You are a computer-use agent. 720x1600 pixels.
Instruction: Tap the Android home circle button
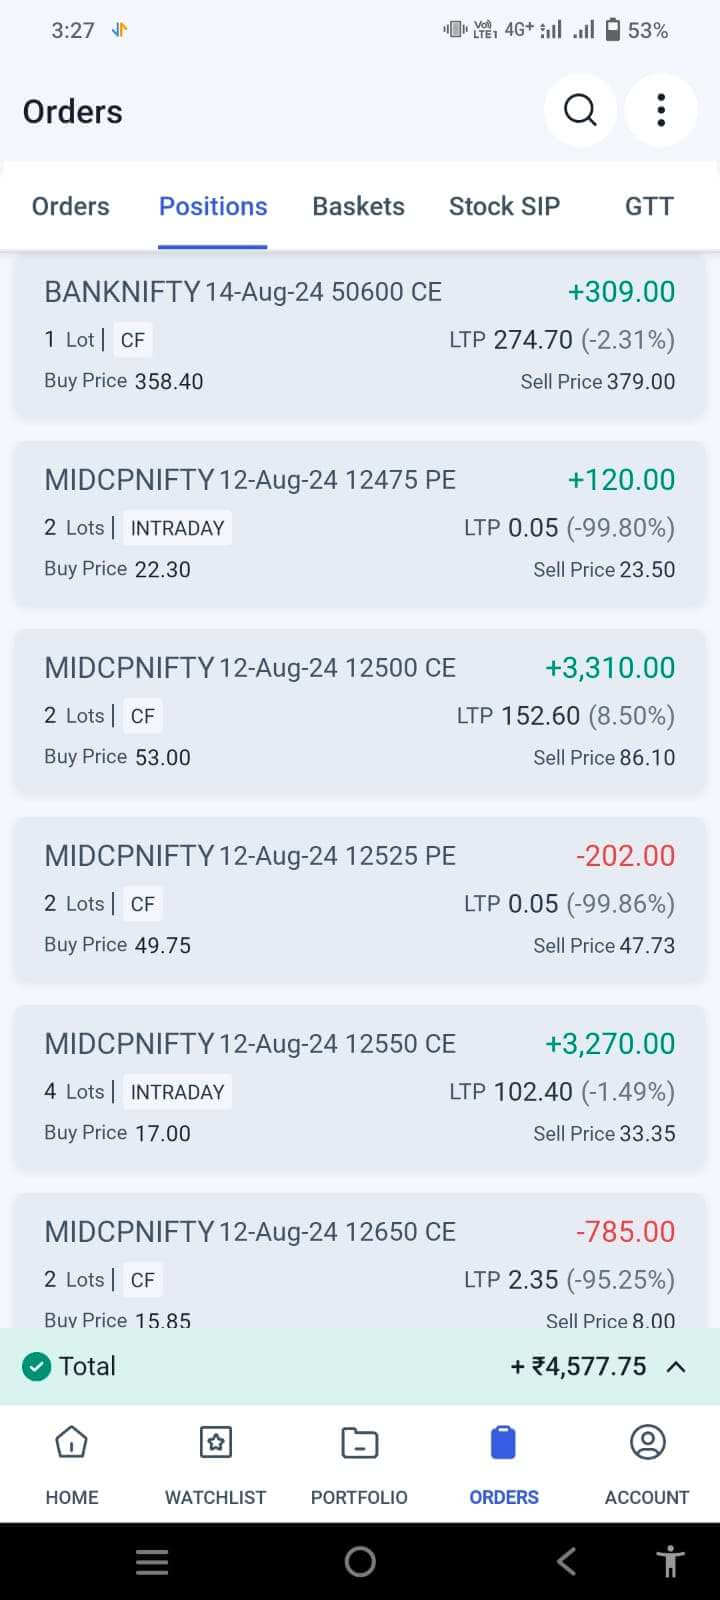click(x=360, y=1561)
